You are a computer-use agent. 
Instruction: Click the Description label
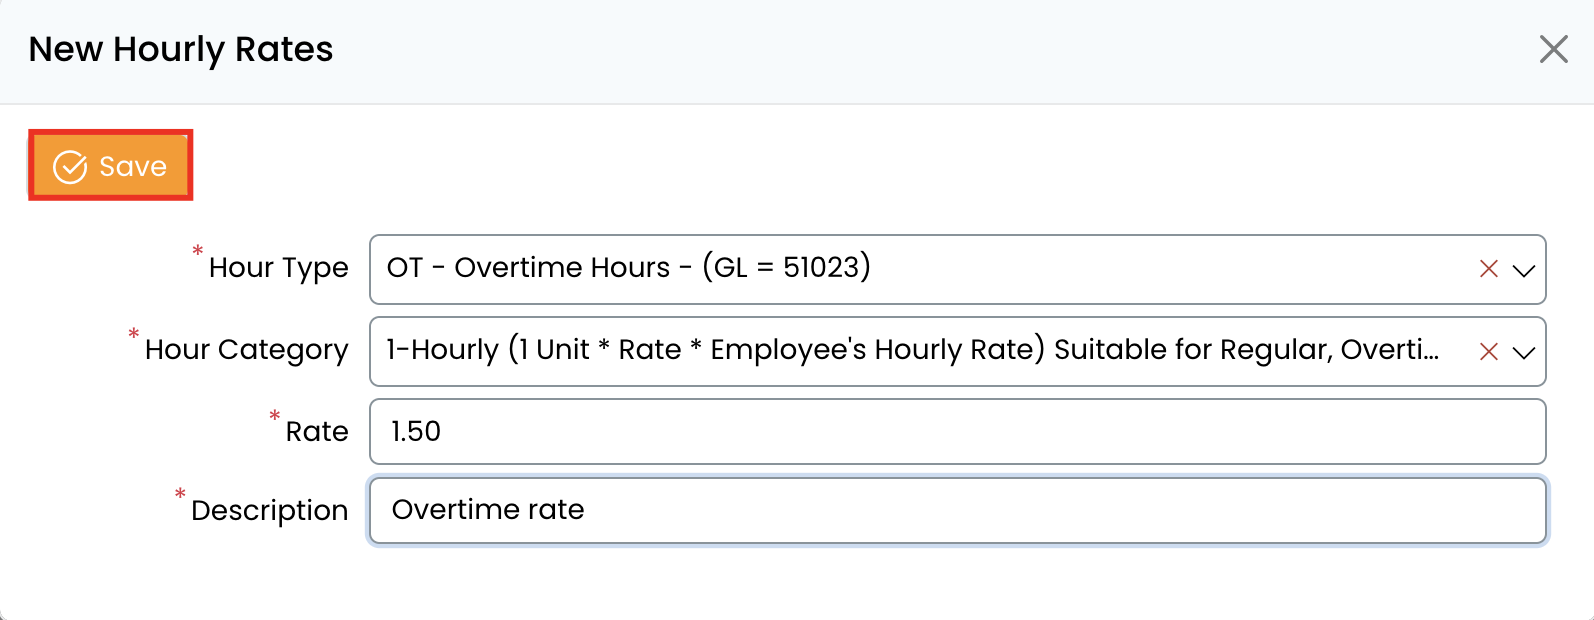[x=269, y=511]
